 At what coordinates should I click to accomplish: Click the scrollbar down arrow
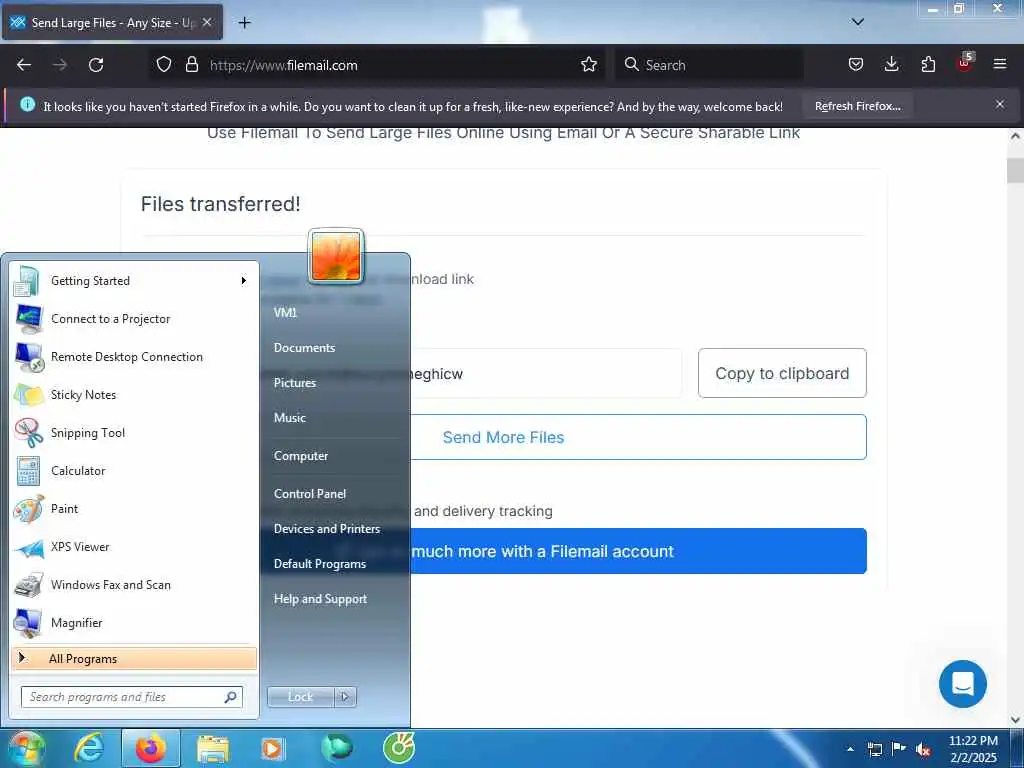tap(1015, 720)
